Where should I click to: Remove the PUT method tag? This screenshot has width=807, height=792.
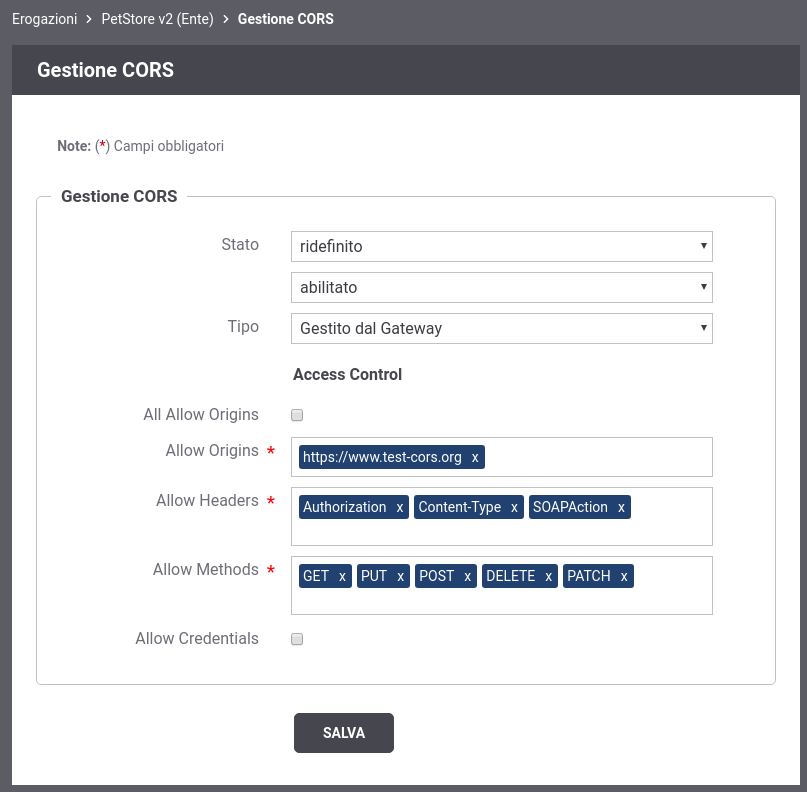pyautogui.click(x=400, y=576)
